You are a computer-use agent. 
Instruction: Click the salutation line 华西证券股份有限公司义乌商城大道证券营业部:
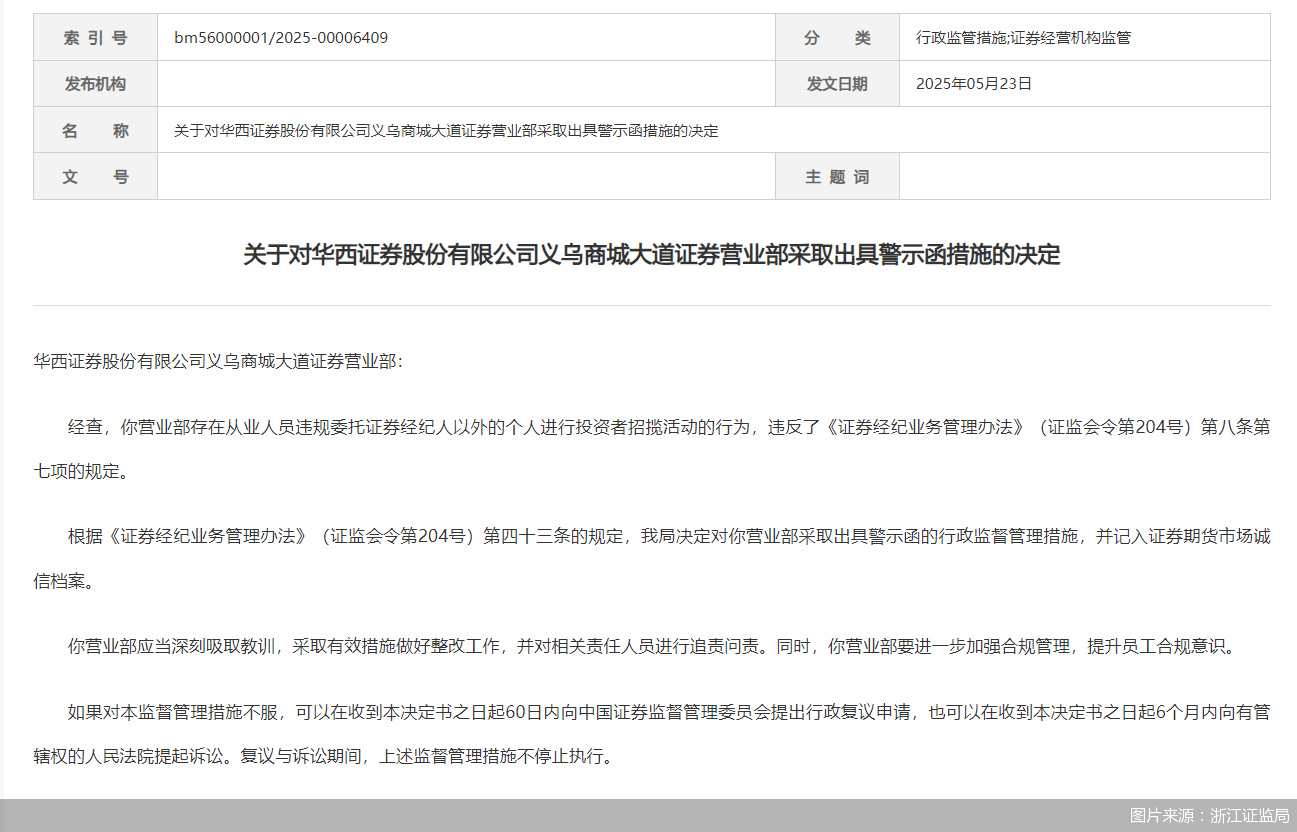click(217, 361)
